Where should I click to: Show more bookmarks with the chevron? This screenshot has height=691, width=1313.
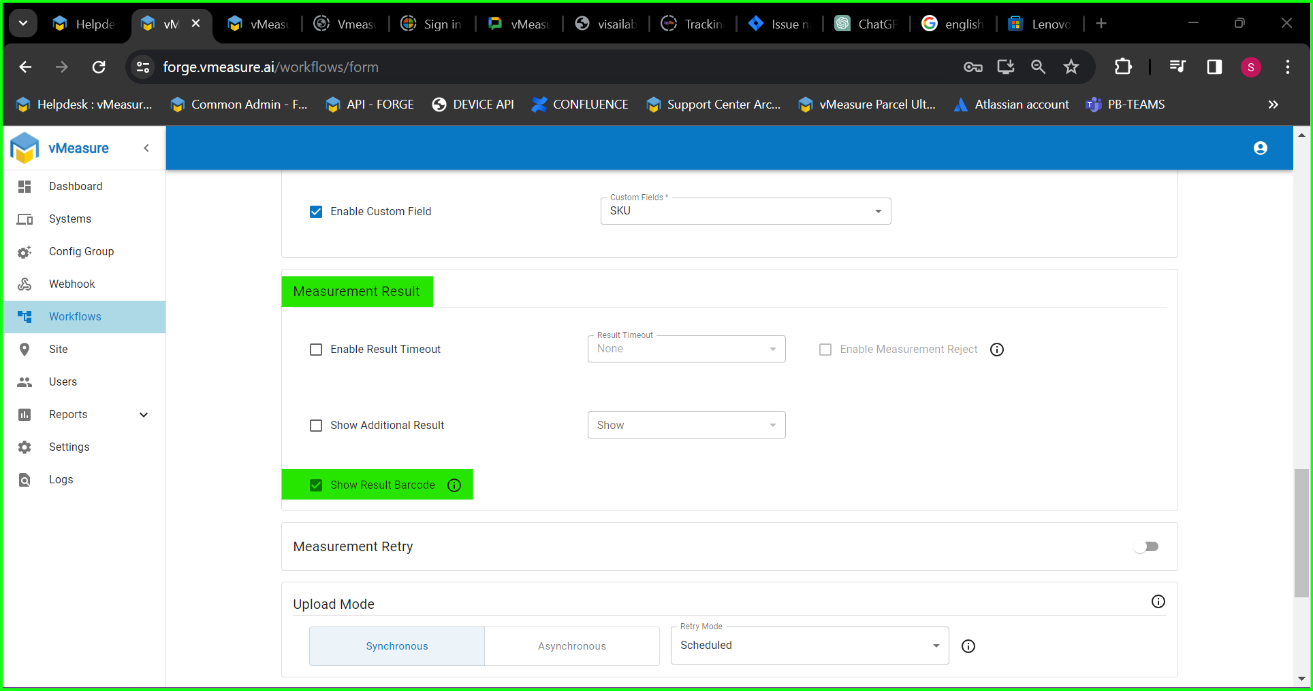(1273, 104)
